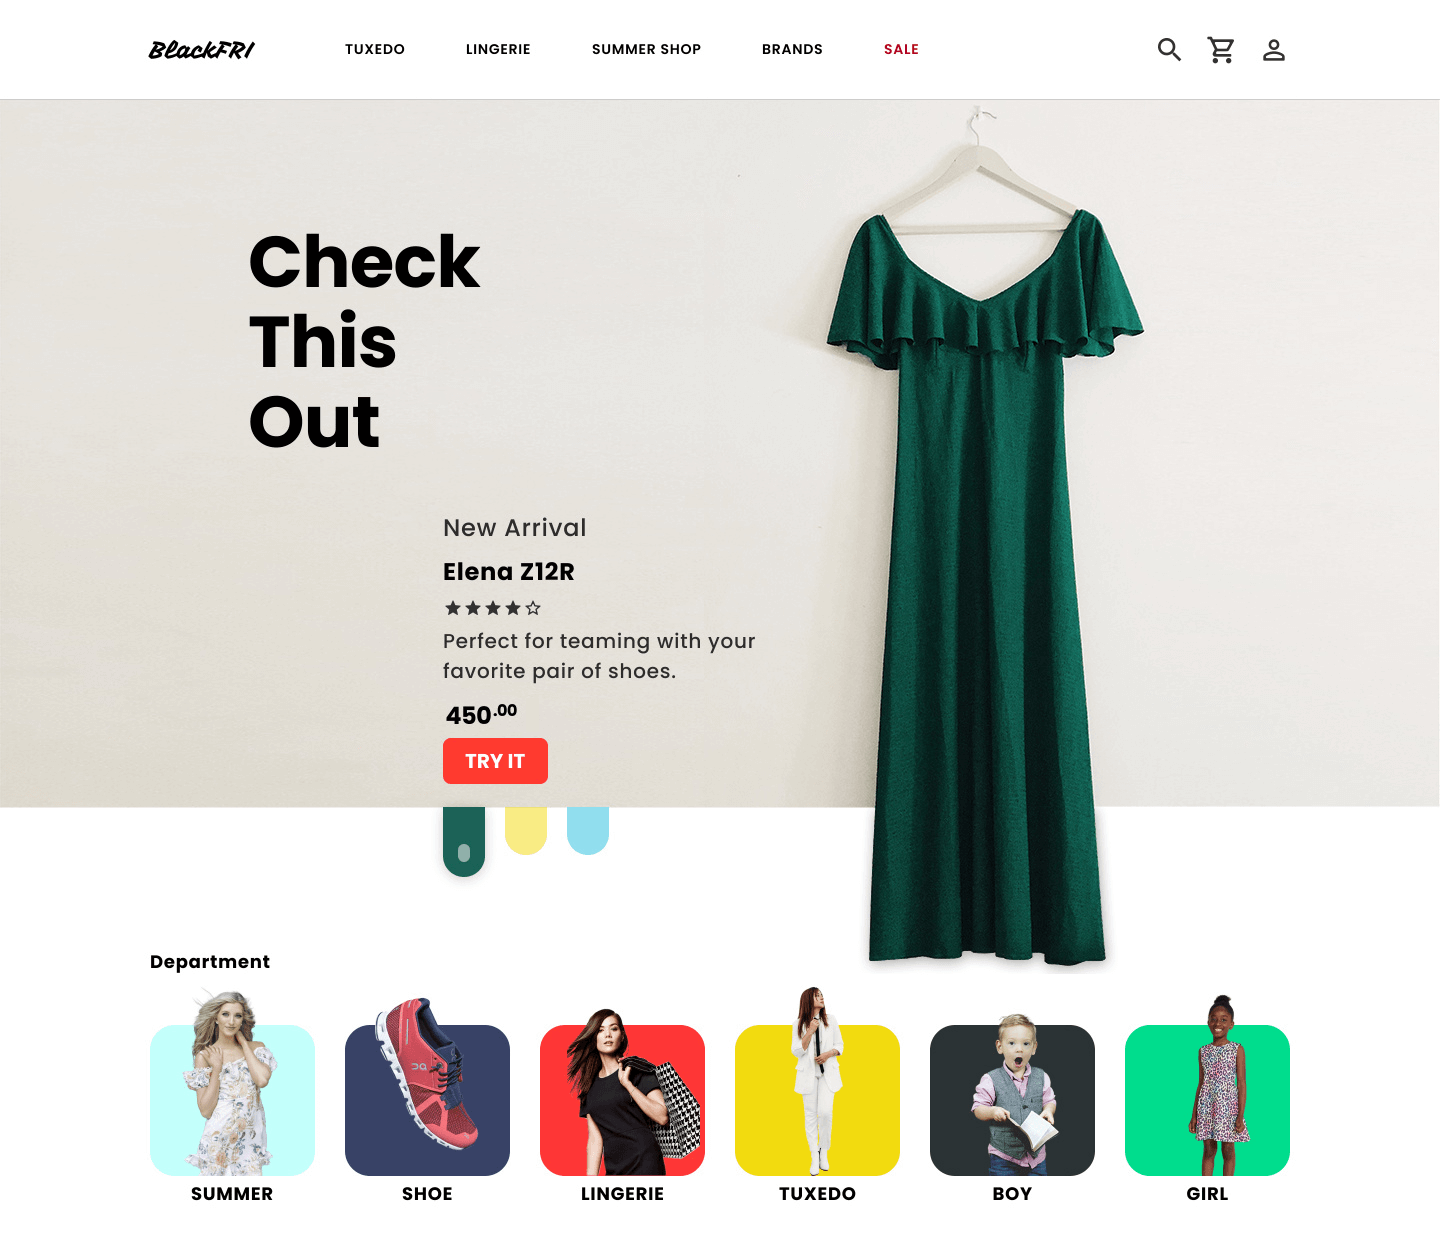This screenshot has width=1440, height=1238.
Task: Select the dark green color swatch
Action: (464, 841)
